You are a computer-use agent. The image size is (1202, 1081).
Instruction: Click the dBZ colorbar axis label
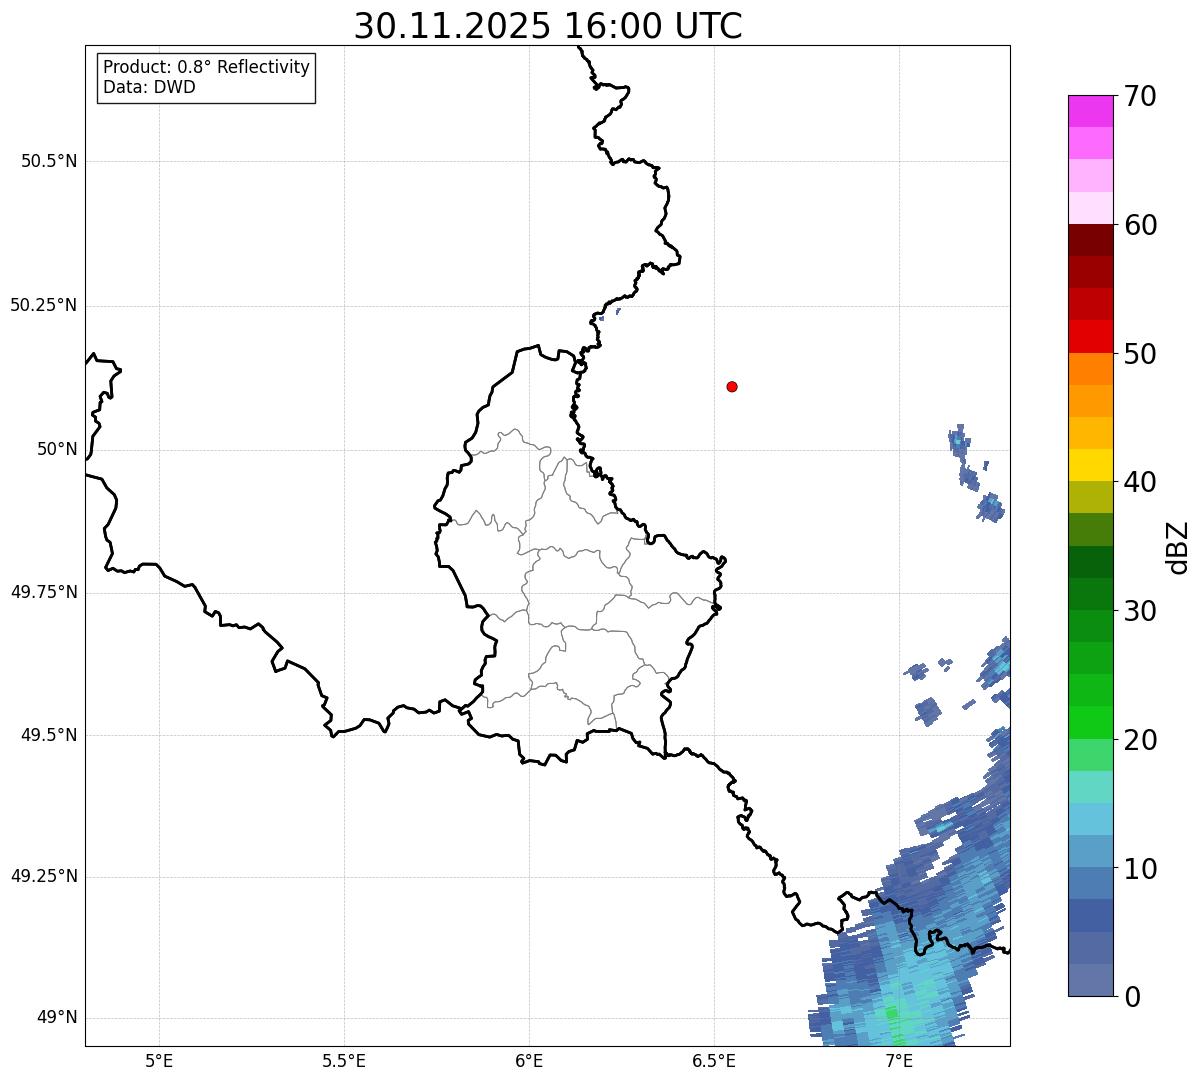coord(1178,547)
